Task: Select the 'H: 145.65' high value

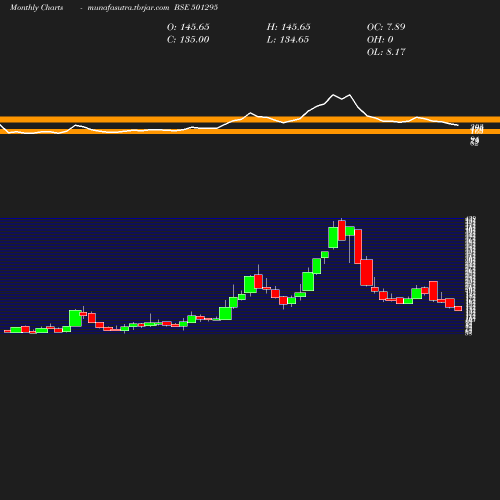Action: [x=288, y=27]
